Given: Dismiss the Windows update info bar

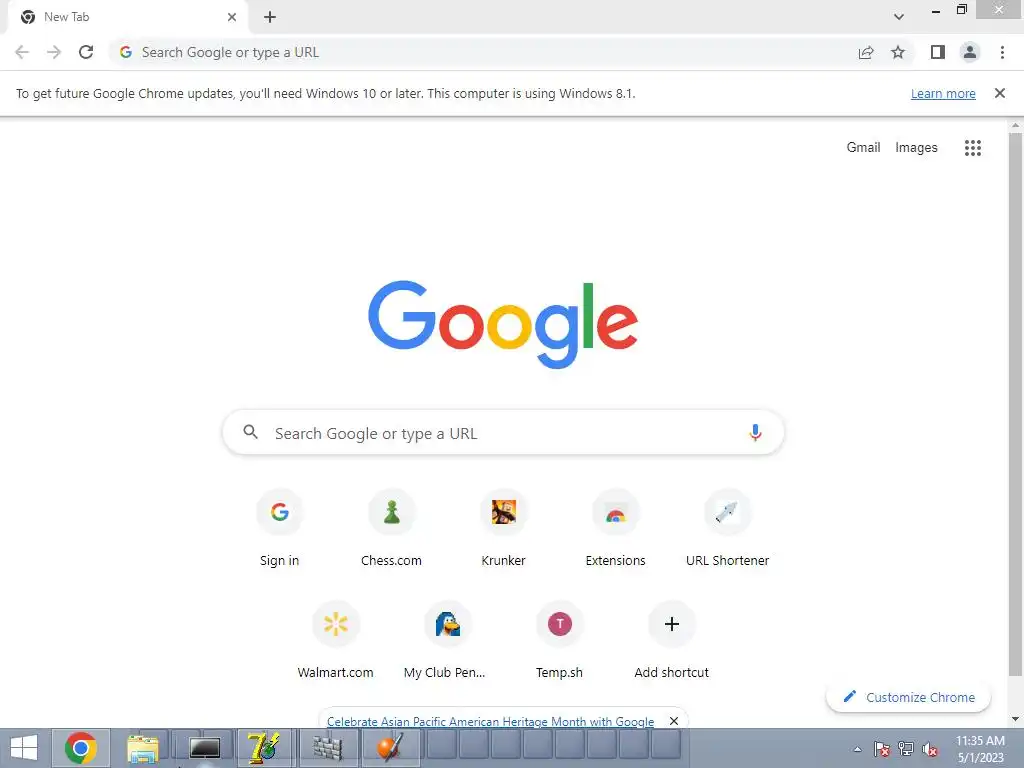Looking at the screenshot, I should (1000, 93).
